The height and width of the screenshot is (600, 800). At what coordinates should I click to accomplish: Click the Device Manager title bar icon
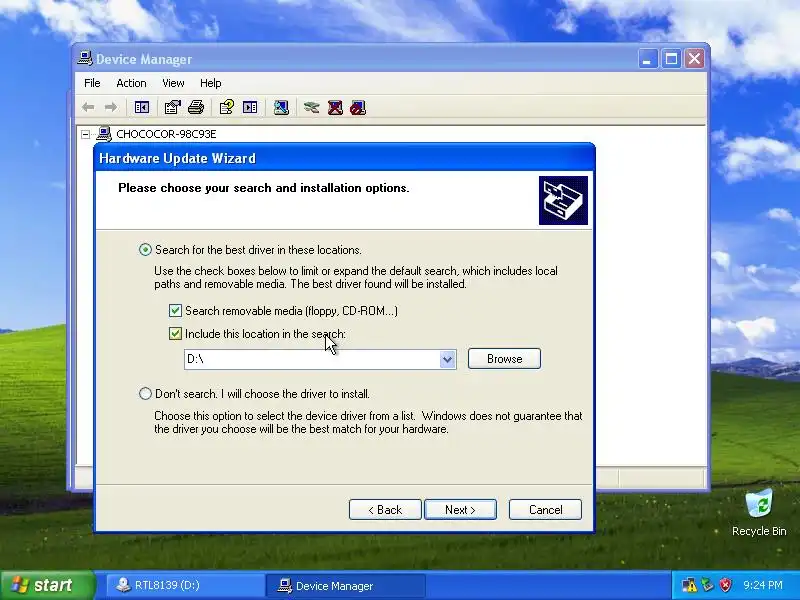(85, 59)
